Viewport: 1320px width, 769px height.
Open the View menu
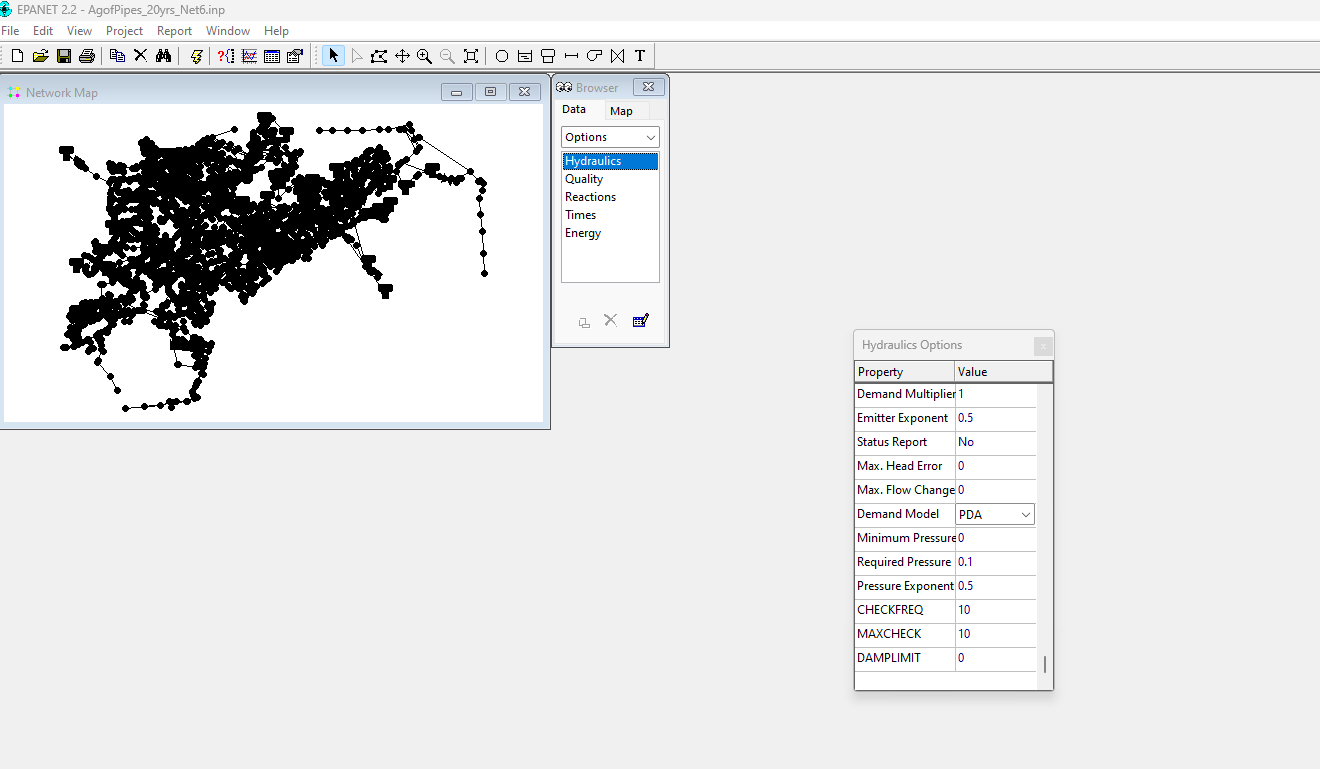[x=80, y=31]
